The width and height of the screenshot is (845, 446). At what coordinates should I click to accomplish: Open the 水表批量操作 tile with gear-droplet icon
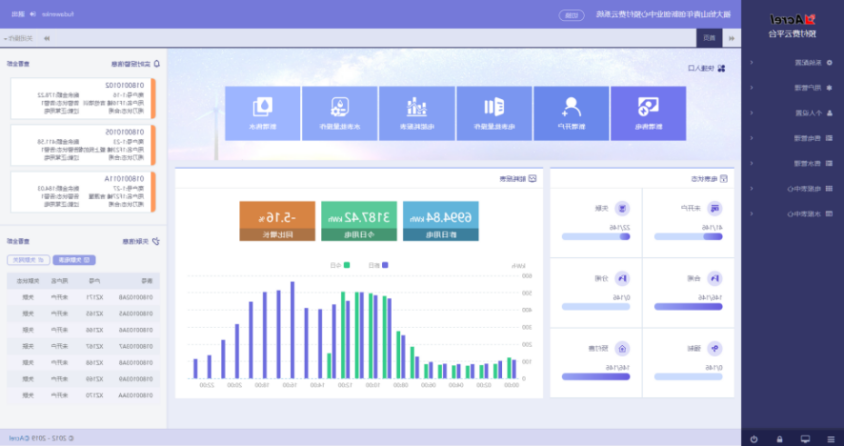tap(340, 114)
